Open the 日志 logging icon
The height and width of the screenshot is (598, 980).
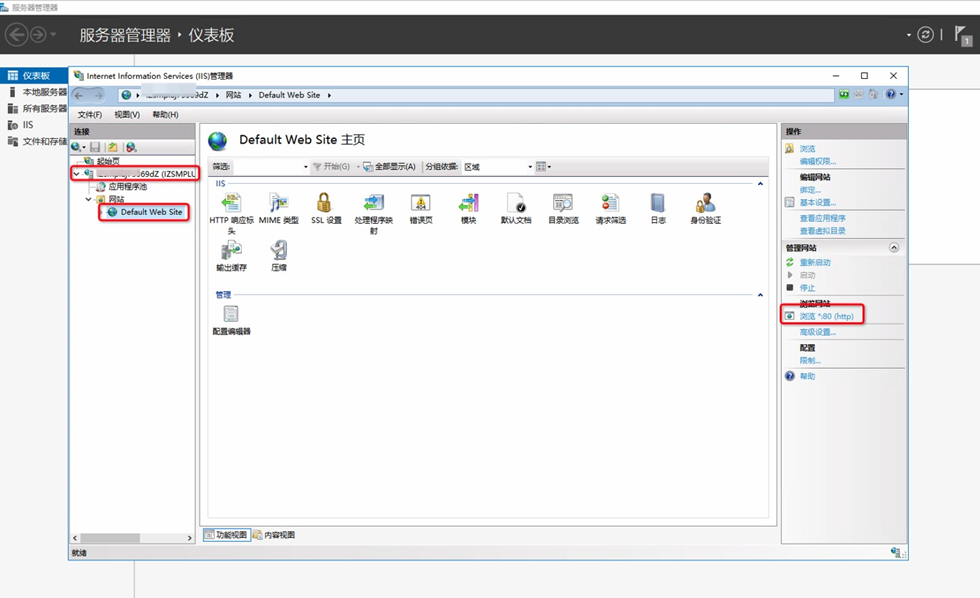tap(657, 204)
